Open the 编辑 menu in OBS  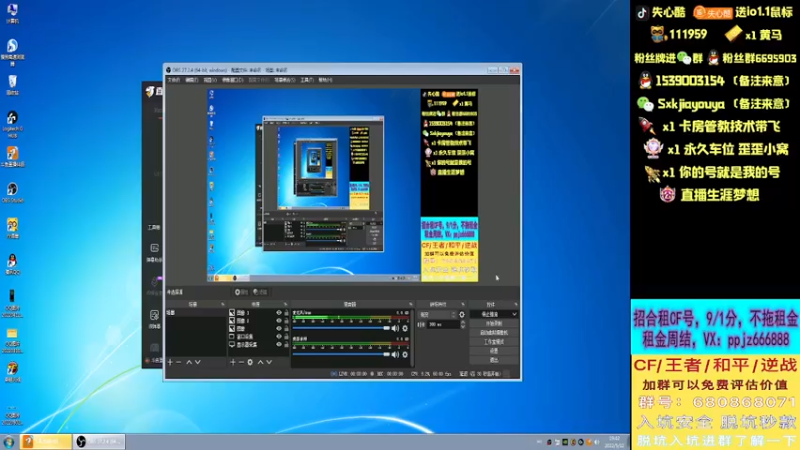pyautogui.click(x=191, y=80)
